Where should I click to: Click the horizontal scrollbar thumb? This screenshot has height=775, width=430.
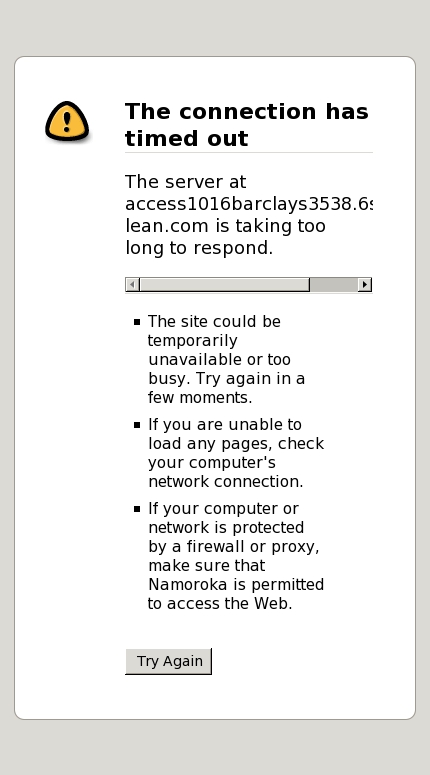pos(224,285)
